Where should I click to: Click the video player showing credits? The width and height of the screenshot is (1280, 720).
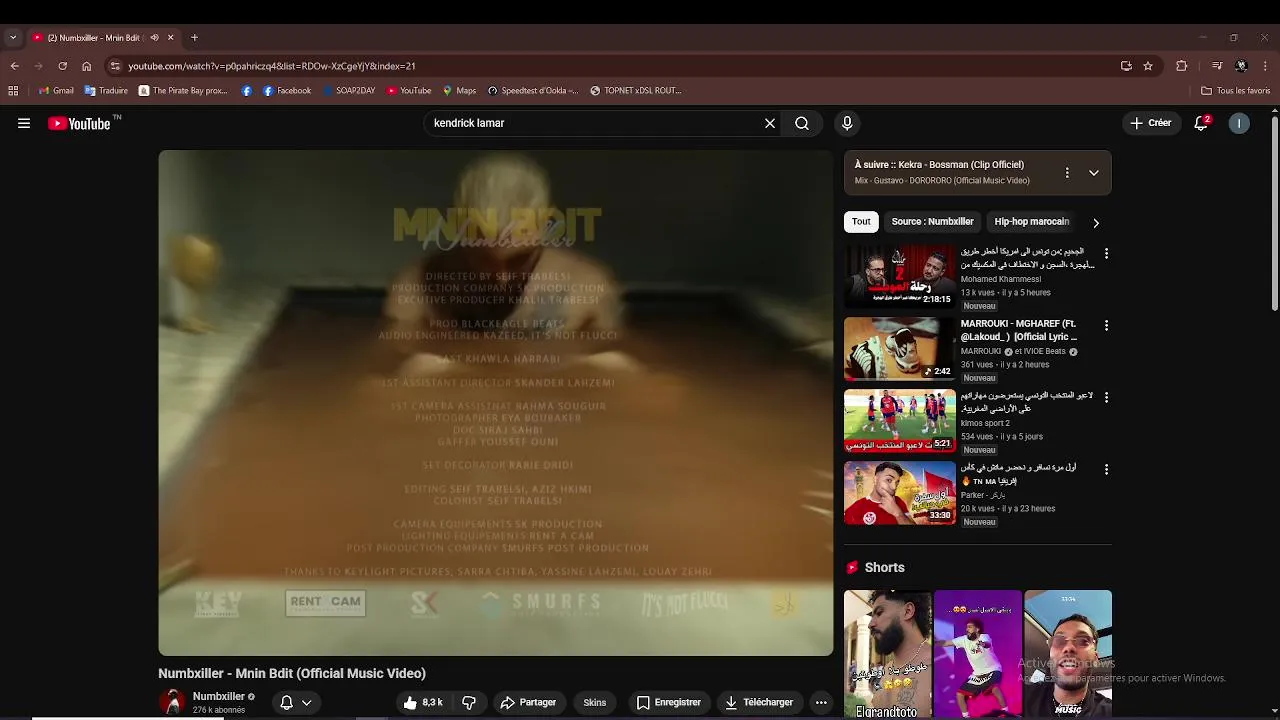click(x=495, y=403)
